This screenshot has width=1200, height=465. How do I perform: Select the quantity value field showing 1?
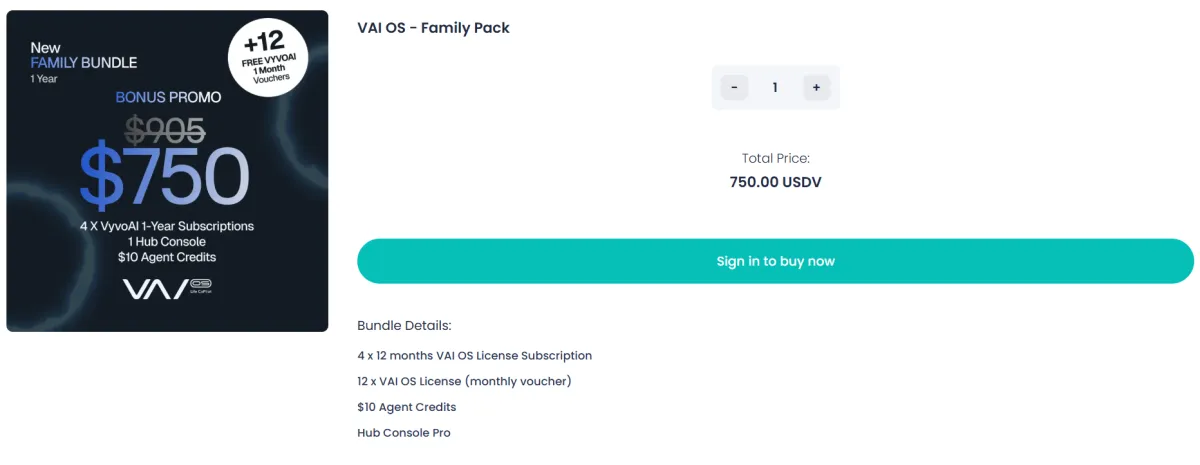[775, 88]
